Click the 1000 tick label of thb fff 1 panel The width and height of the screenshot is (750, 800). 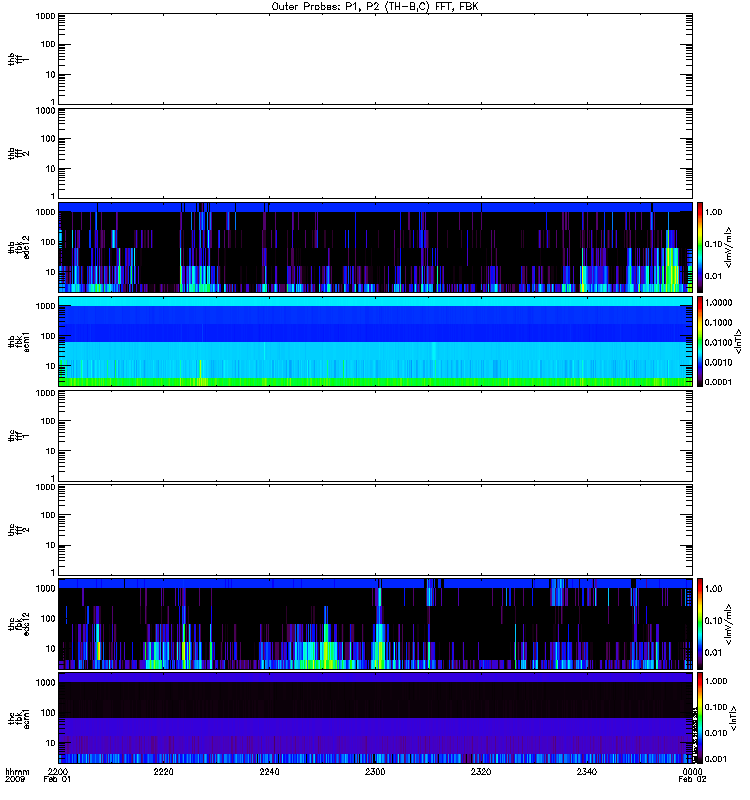(x=45, y=16)
